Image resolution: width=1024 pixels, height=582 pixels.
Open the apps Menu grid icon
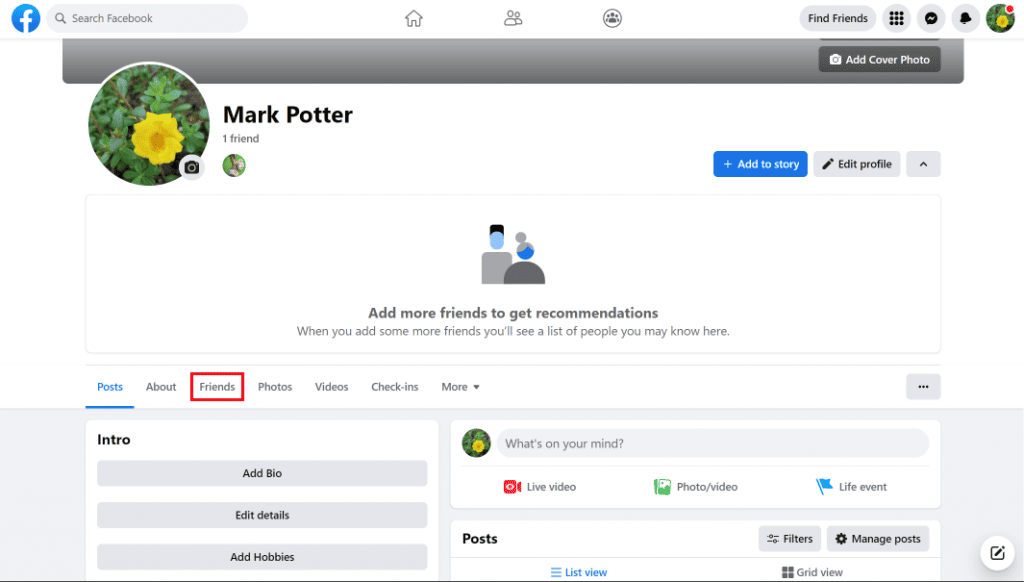[896, 18]
